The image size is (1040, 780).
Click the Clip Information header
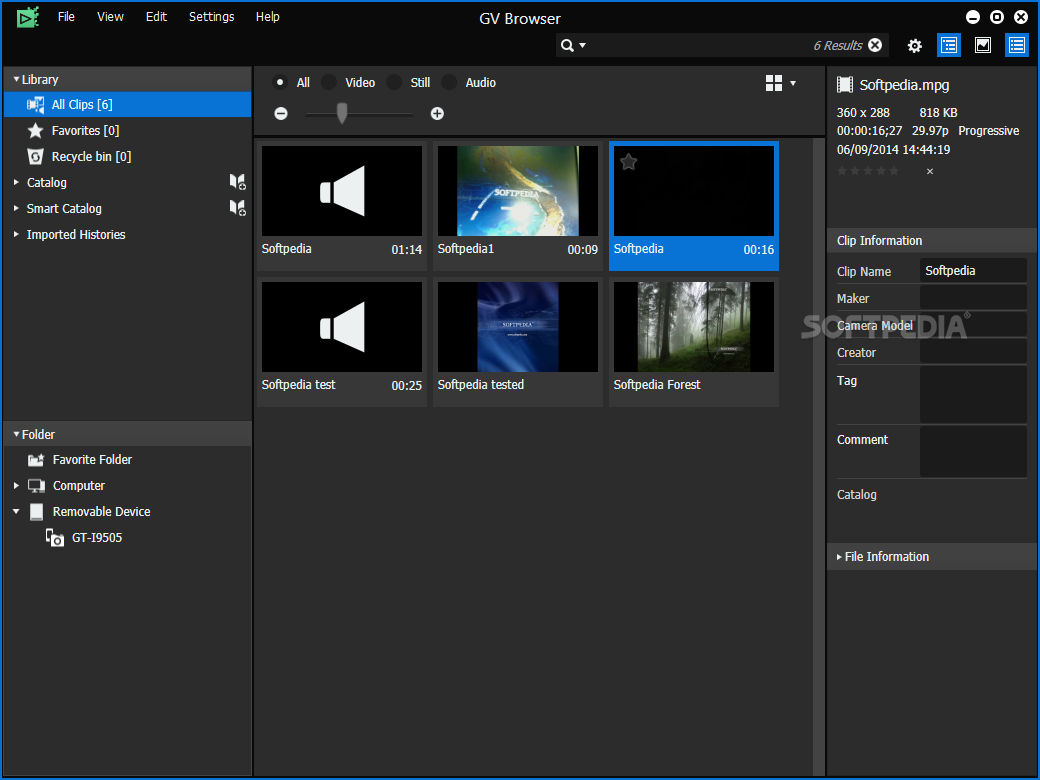tap(931, 240)
